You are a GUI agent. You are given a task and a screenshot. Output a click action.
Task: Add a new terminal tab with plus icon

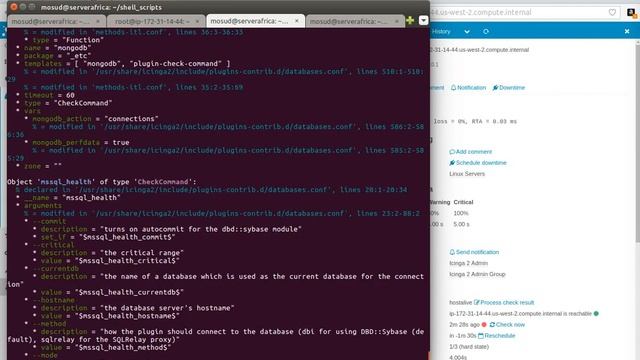[410, 20]
